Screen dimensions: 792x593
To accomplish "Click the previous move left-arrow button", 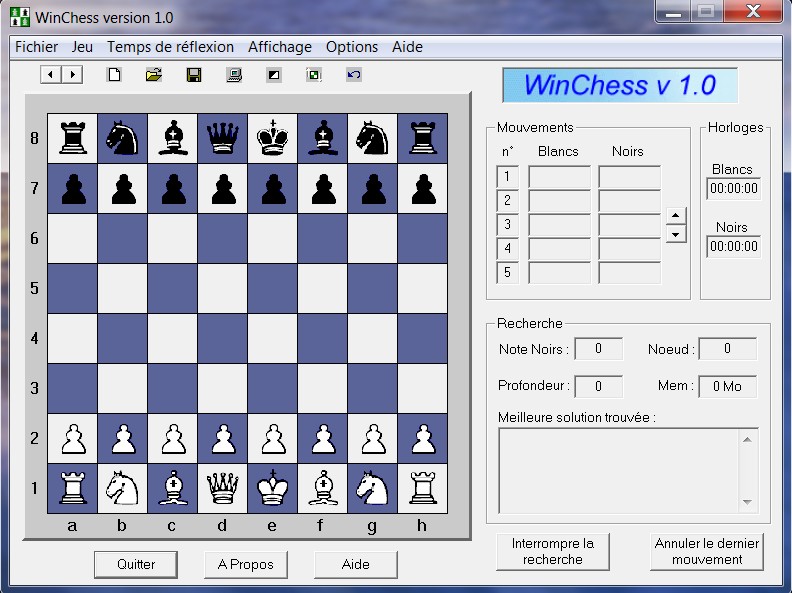I will point(51,75).
